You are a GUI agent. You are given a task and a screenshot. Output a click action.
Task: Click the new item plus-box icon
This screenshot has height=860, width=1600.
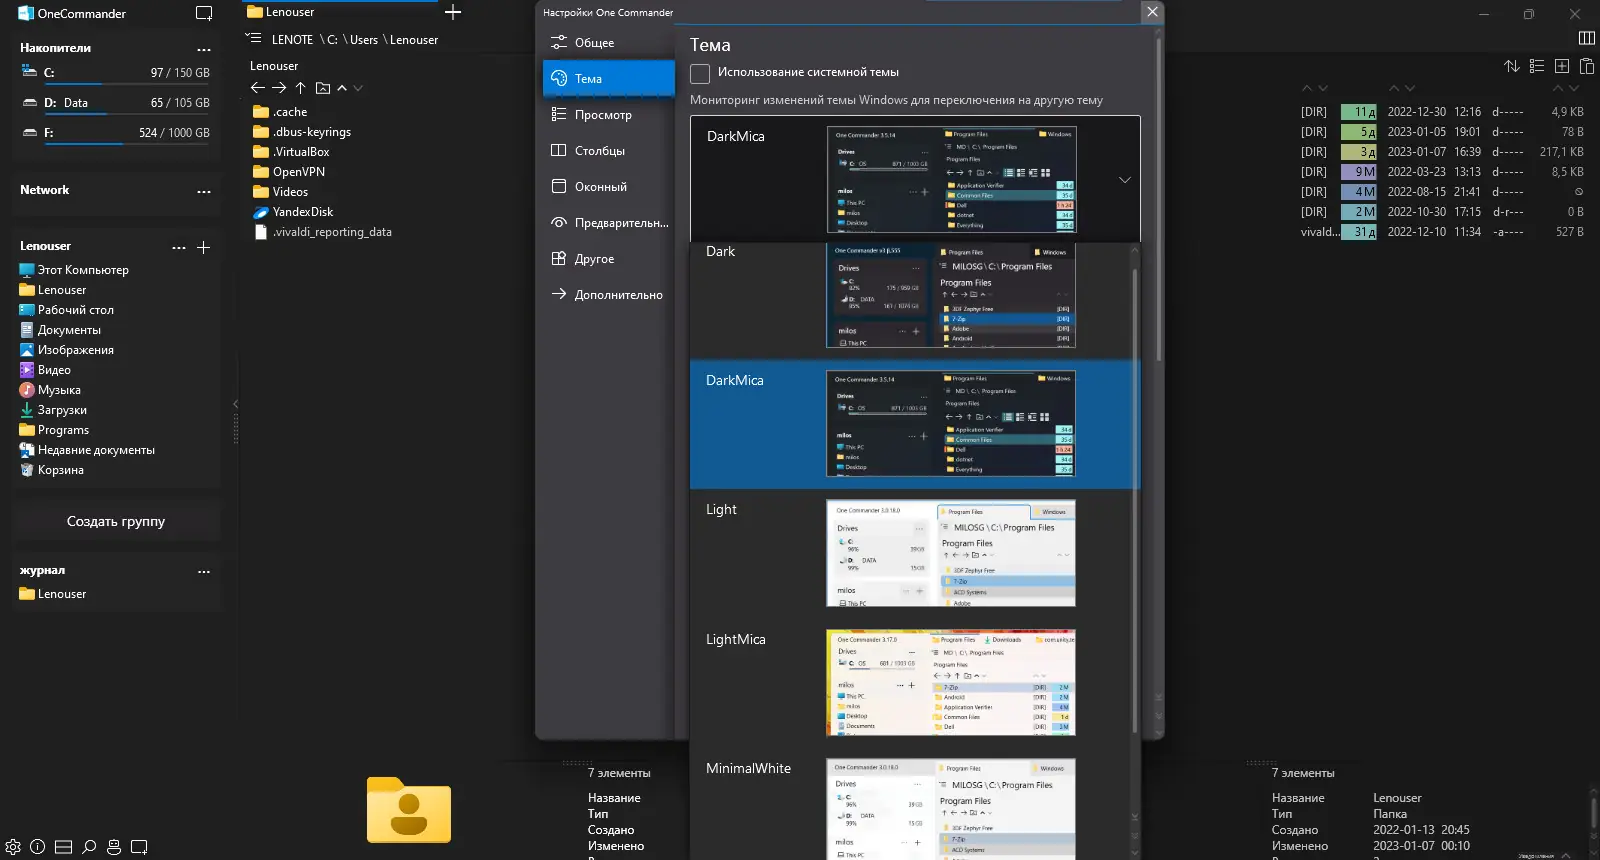point(1562,66)
